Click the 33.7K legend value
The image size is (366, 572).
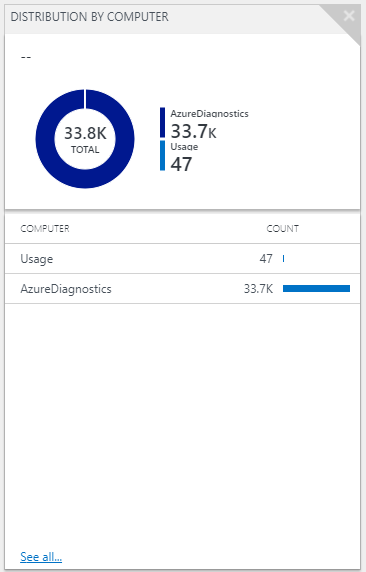(193, 131)
